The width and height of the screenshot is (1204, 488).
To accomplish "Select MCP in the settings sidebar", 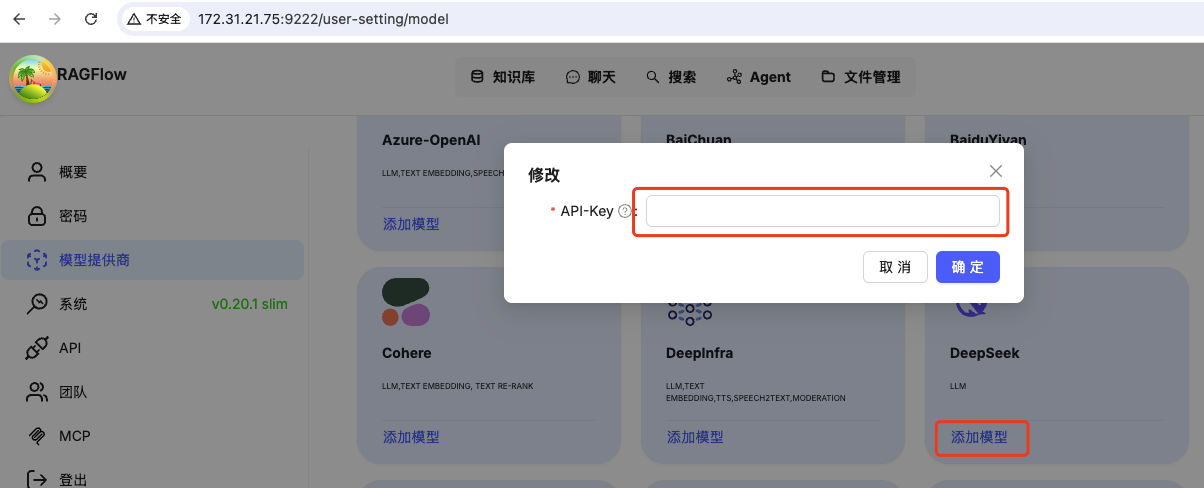I will (152, 436).
